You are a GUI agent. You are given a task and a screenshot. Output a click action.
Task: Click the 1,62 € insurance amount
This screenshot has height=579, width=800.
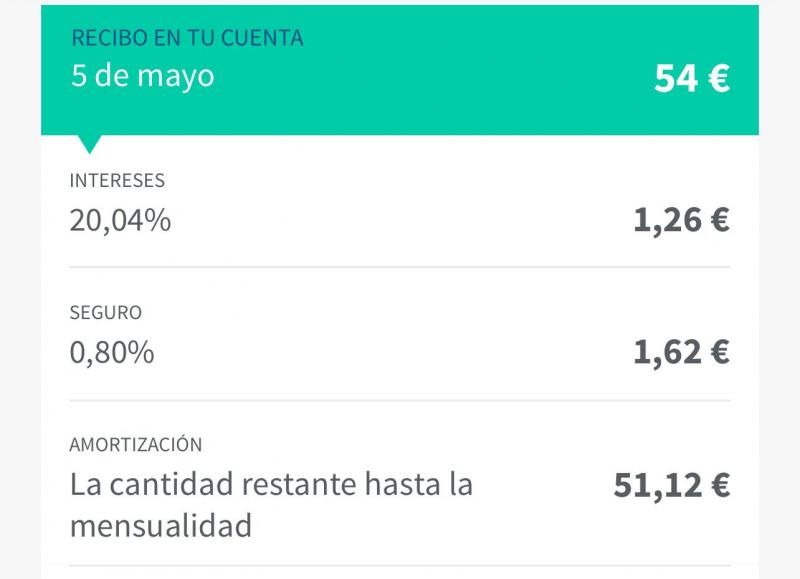[x=682, y=353]
